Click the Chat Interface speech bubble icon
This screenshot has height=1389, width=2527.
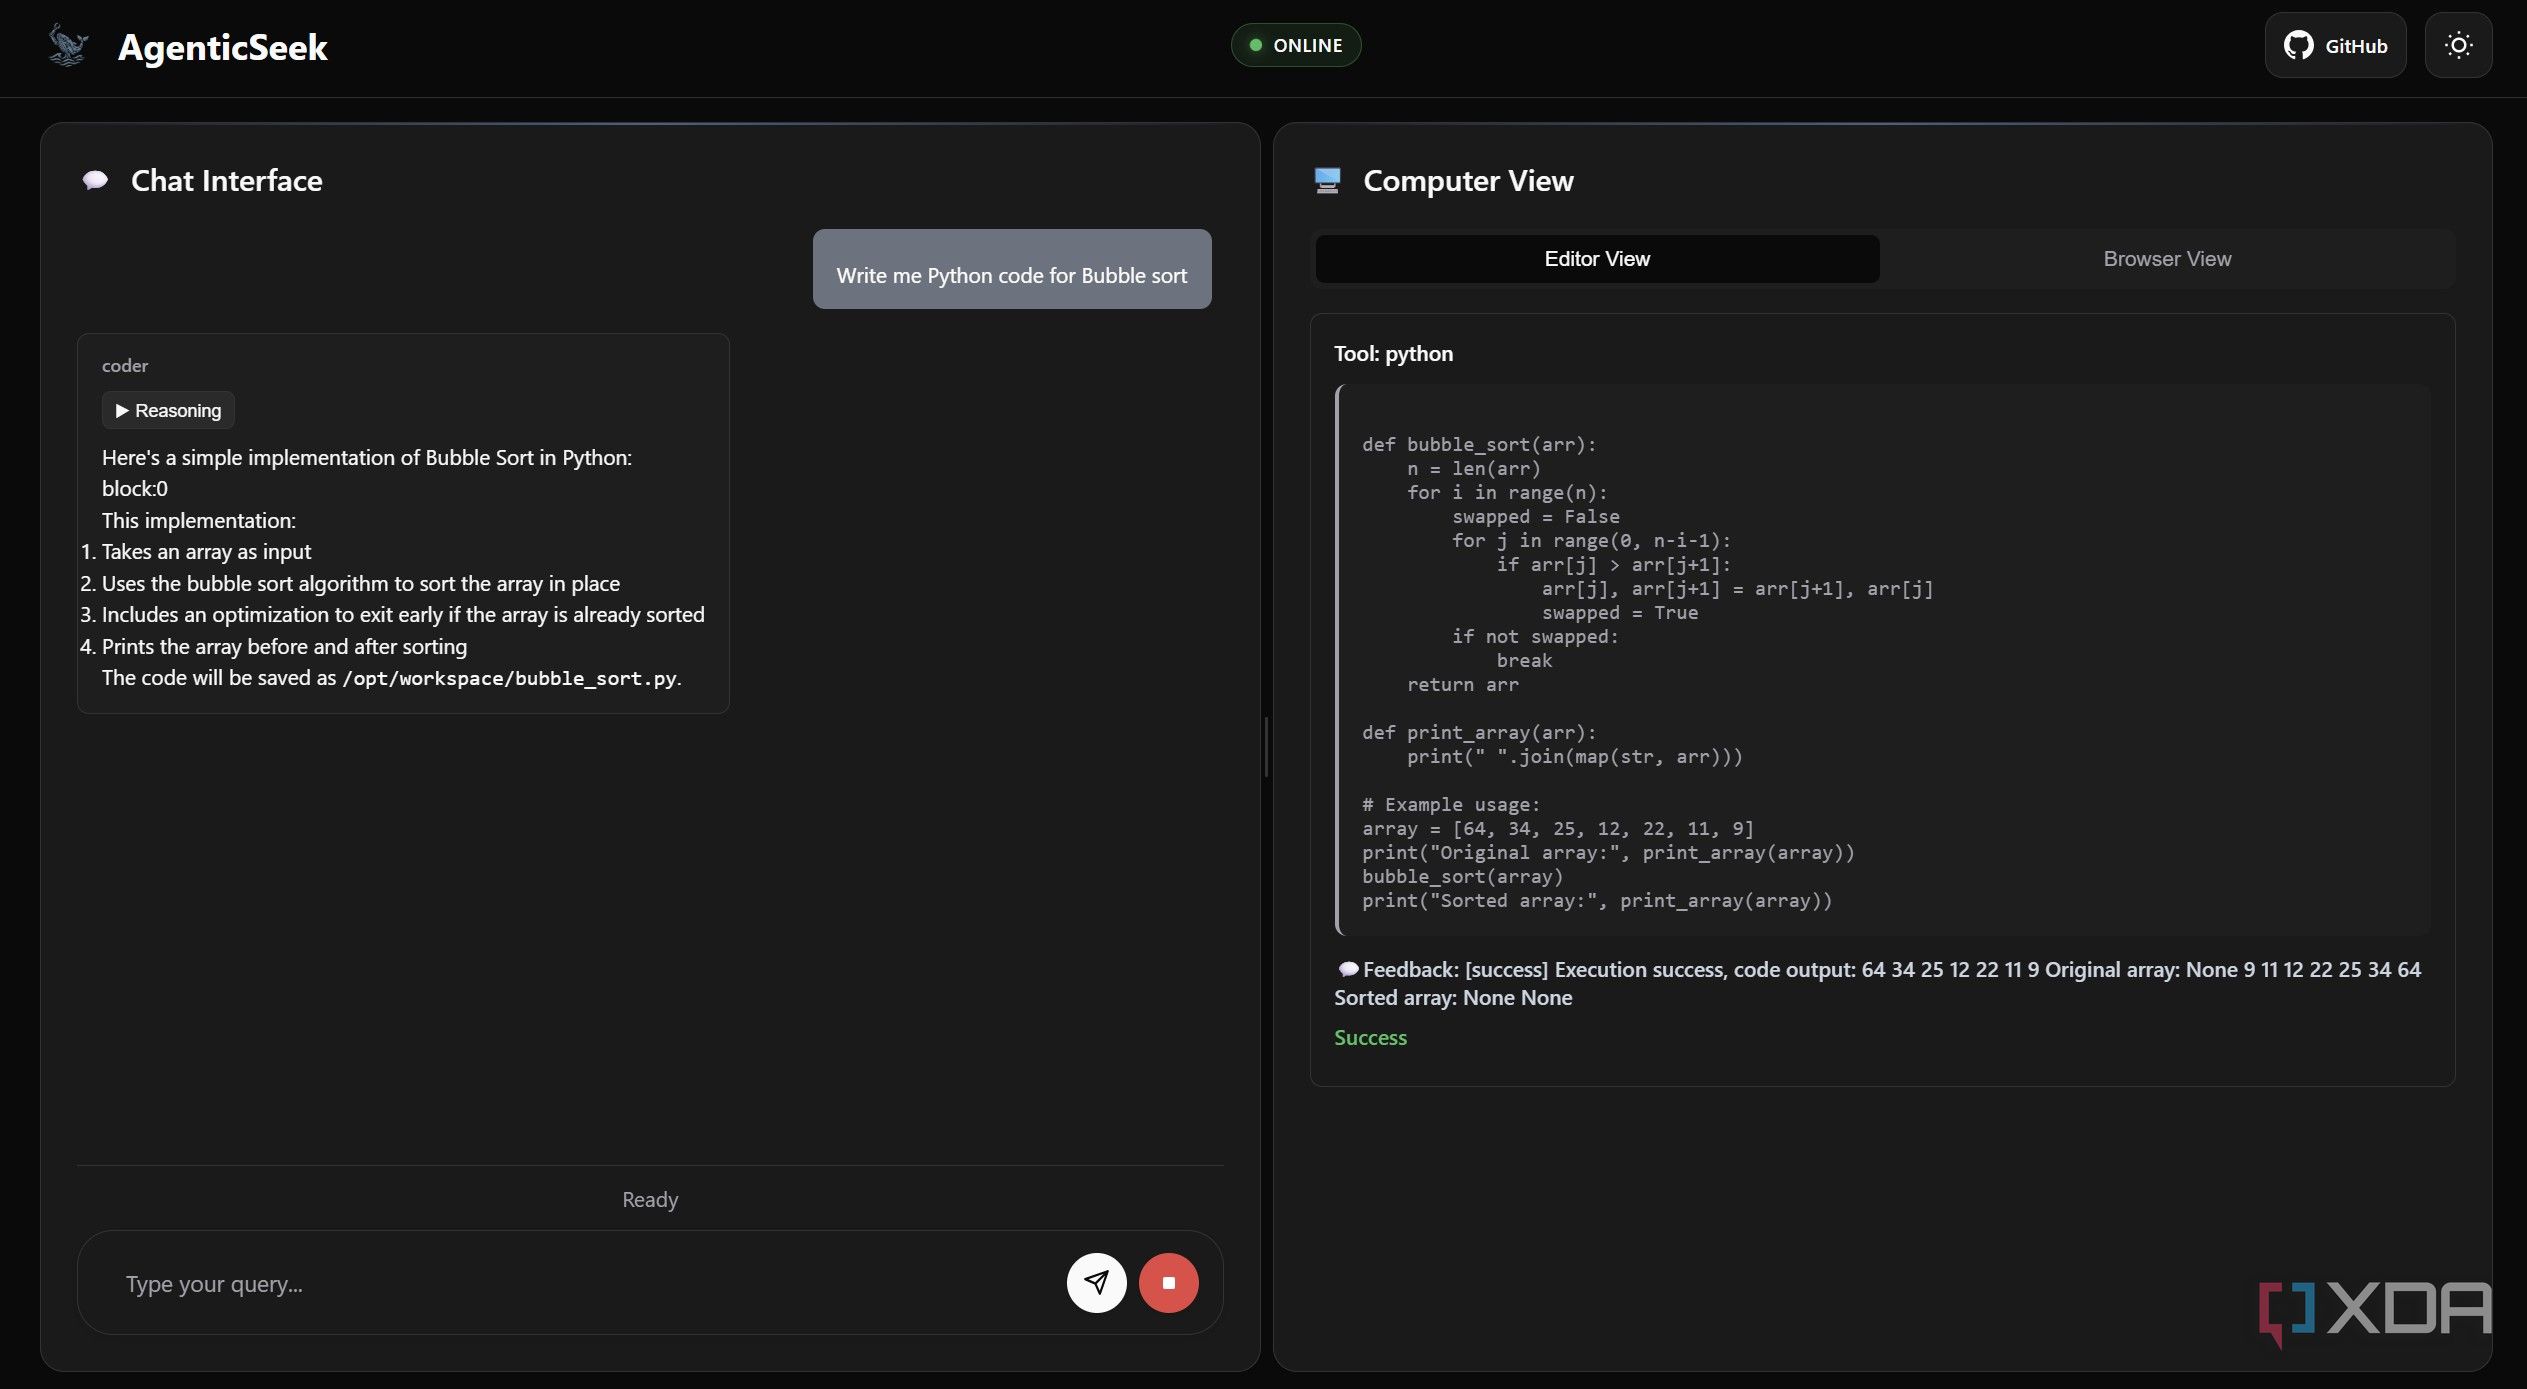tap(95, 181)
